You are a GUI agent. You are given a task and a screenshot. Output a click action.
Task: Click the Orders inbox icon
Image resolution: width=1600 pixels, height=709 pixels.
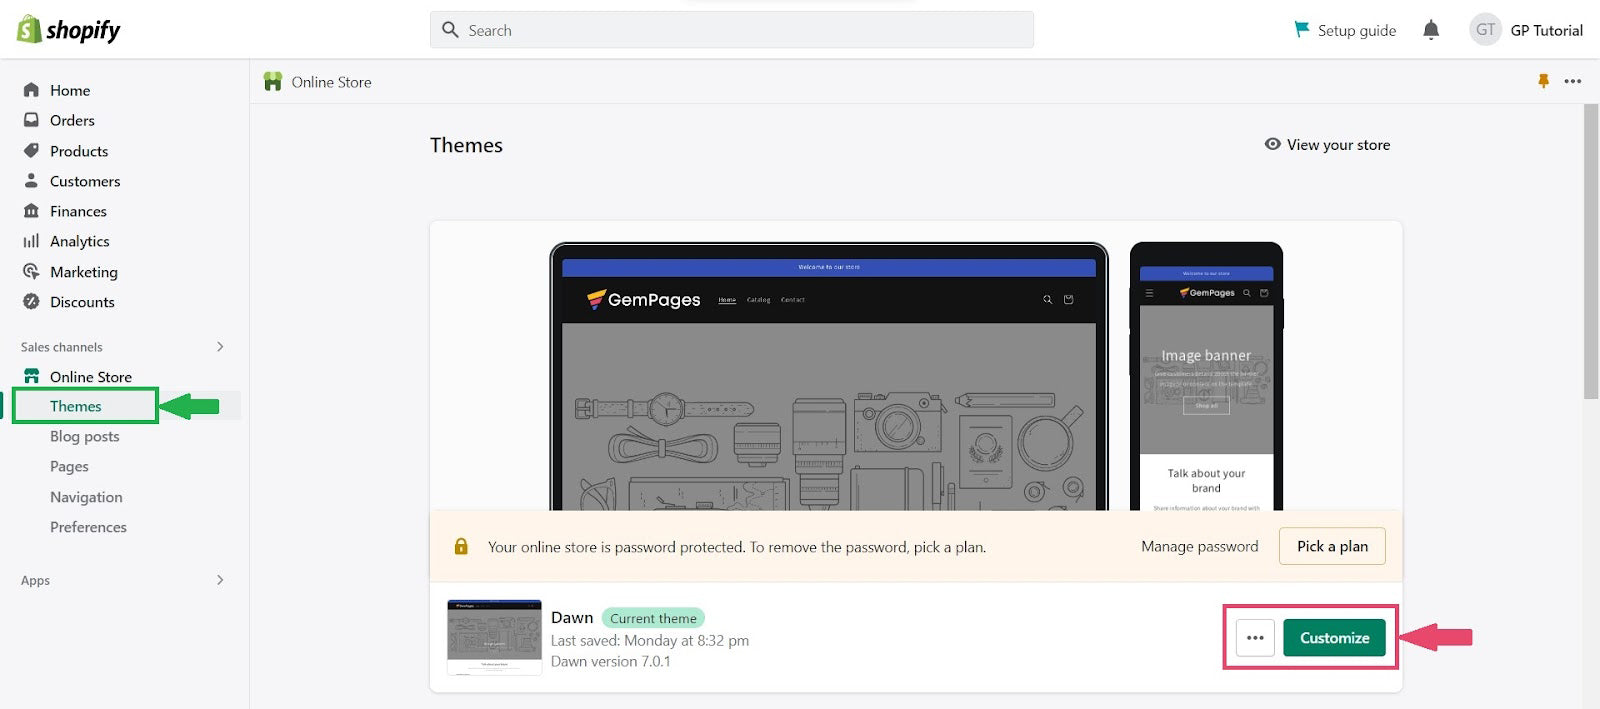(x=31, y=120)
